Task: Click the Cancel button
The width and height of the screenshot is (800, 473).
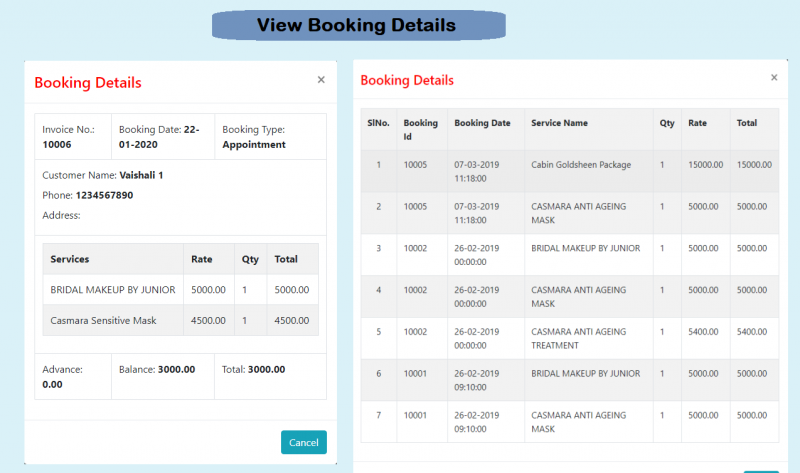Action: [x=303, y=442]
